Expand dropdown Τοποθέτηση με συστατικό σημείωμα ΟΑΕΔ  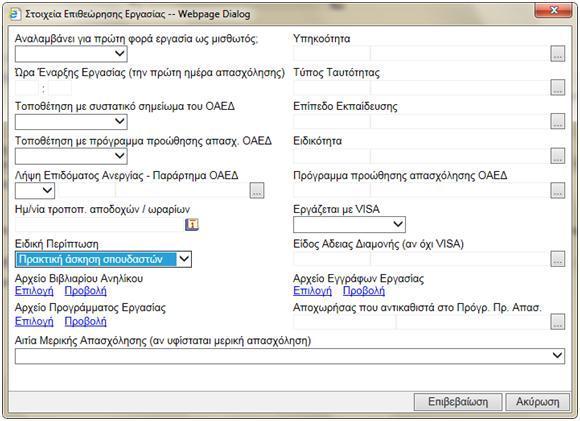(x=71, y=121)
